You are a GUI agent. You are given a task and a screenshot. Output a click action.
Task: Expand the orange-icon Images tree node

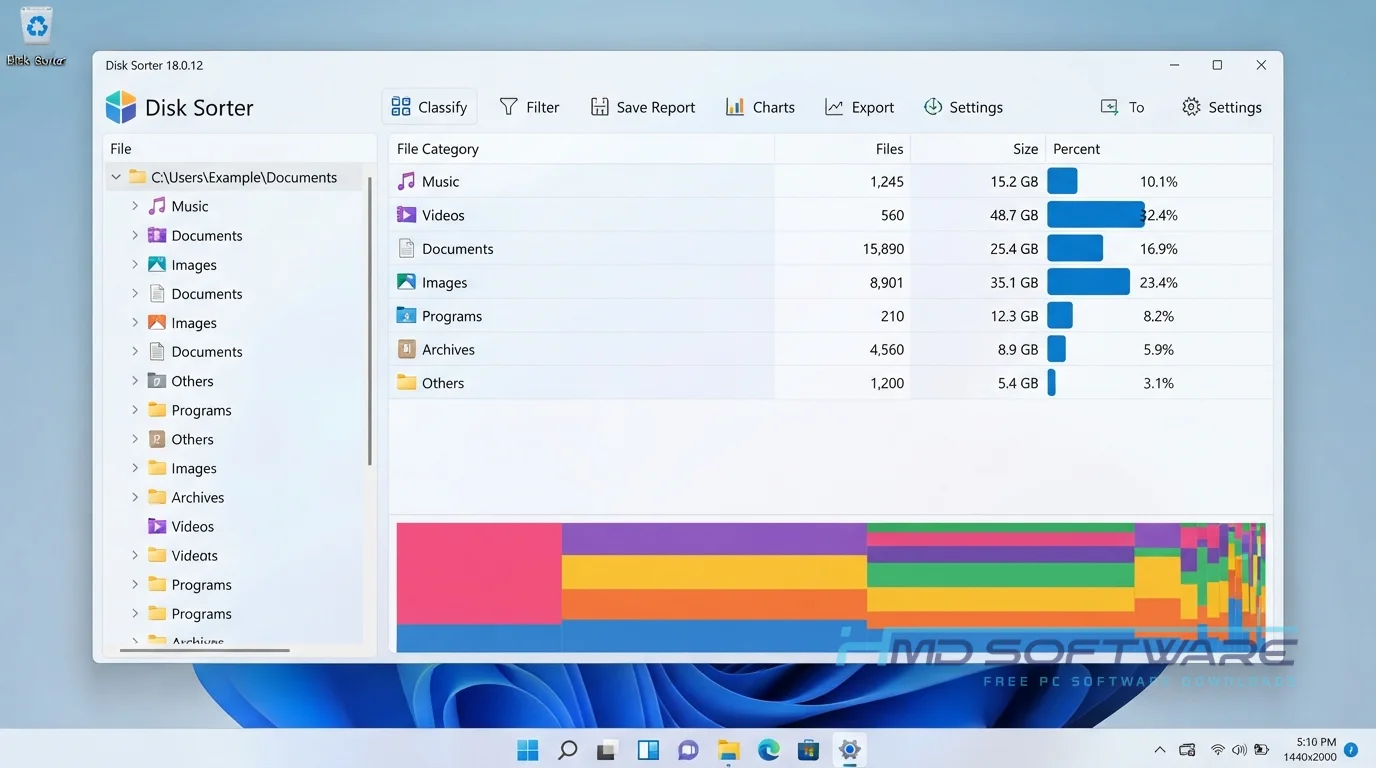click(135, 323)
